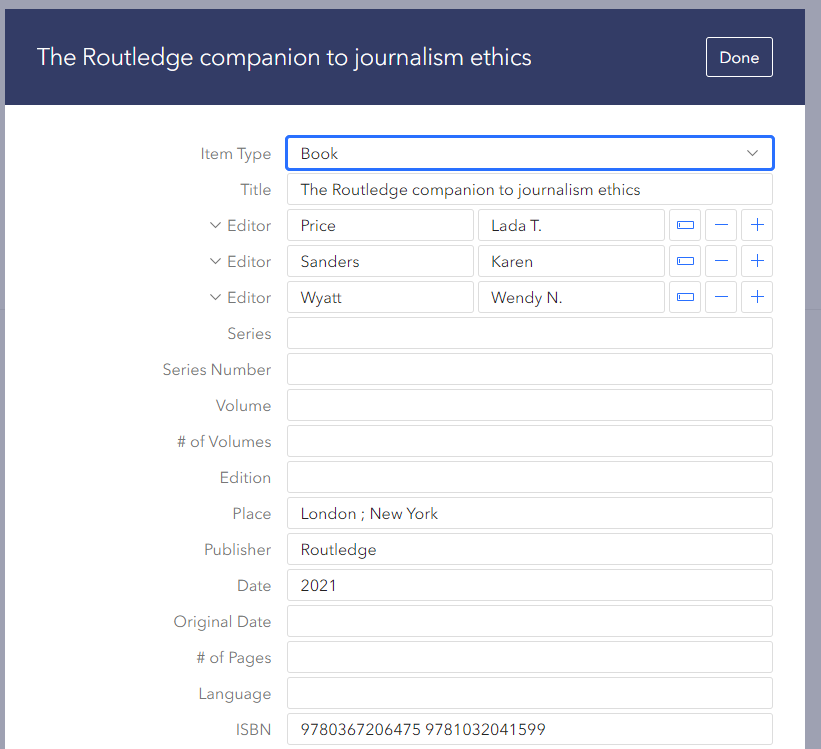
Task: Toggle Sanders name into one field
Action: pyautogui.click(x=685, y=261)
